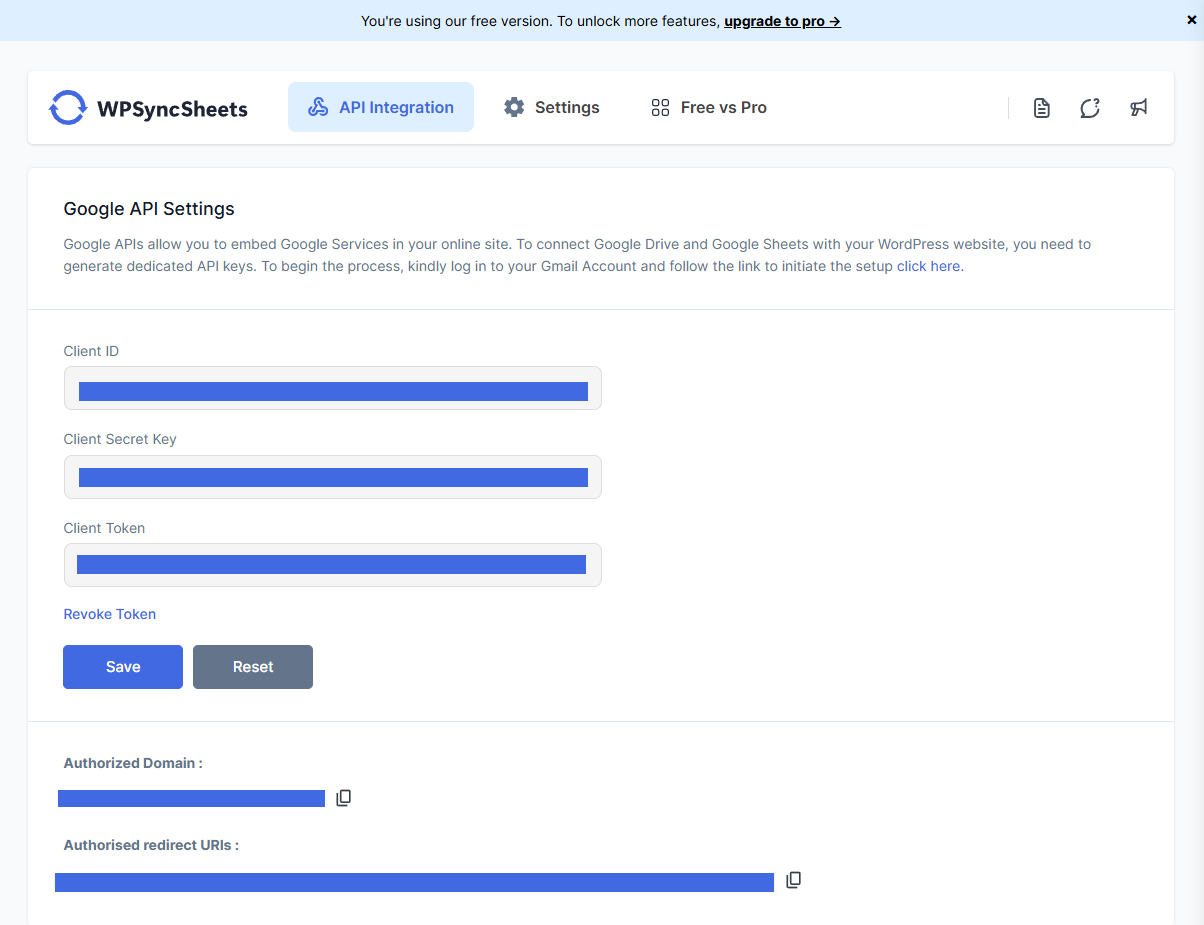This screenshot has height=925, width=1204.
Task: Click the Authorized Domain label
Action: pyautogui.click(x=133, y=763)
